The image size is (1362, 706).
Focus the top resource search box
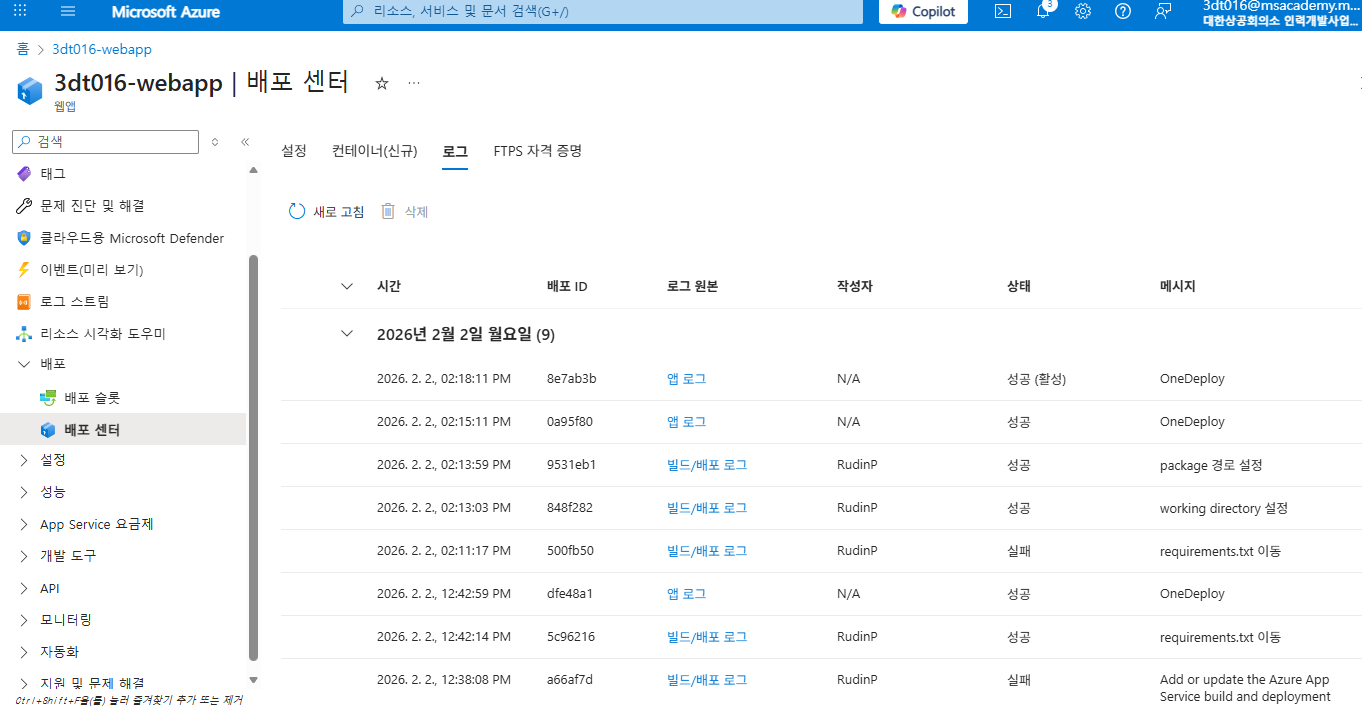click(x=603, y=11)
